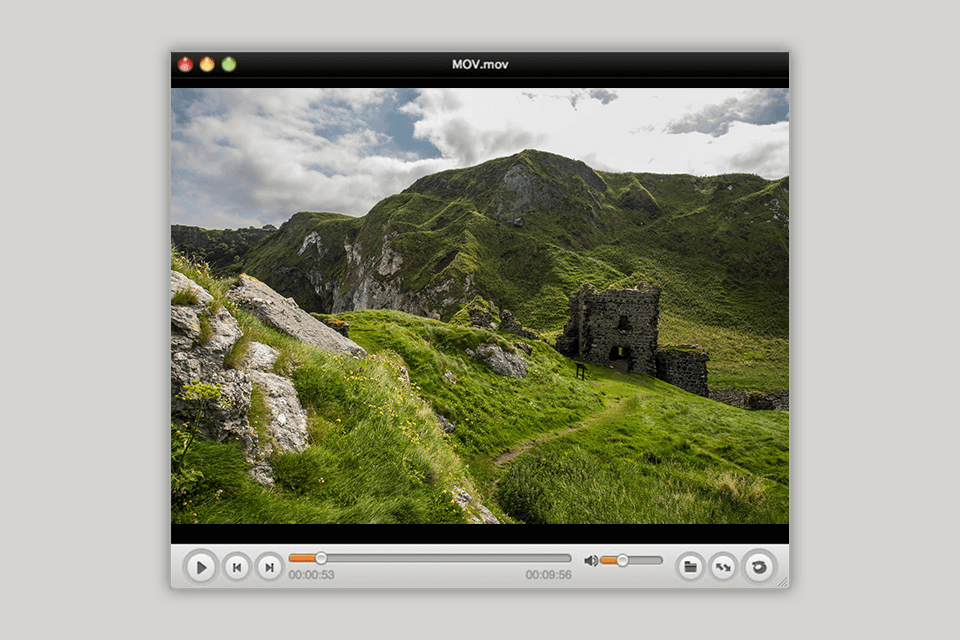Click the video frame to pause

(x=480, y=310)
